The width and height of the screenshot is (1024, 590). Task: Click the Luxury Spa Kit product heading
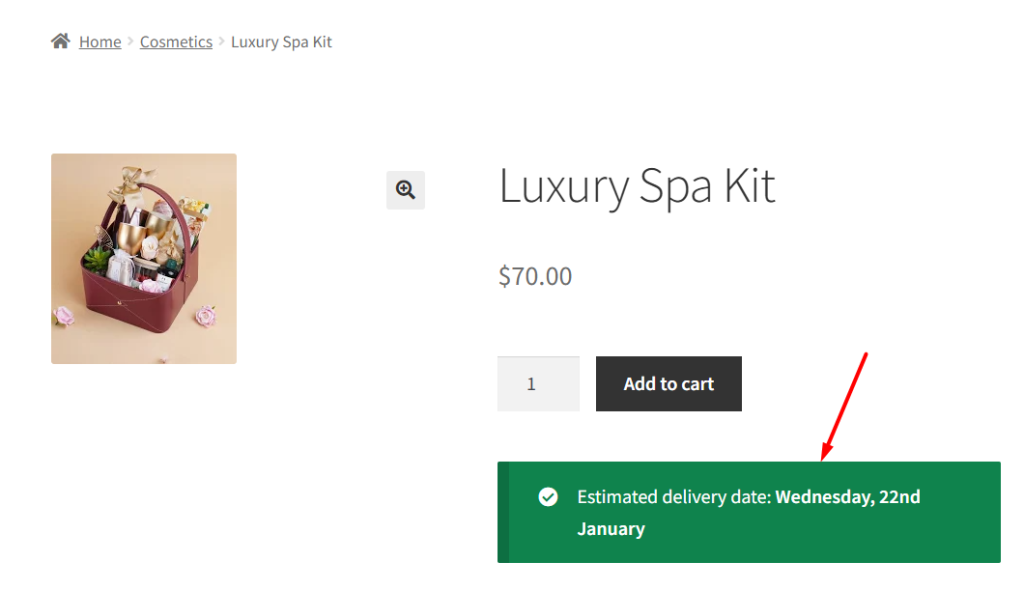tap(637, 186)
